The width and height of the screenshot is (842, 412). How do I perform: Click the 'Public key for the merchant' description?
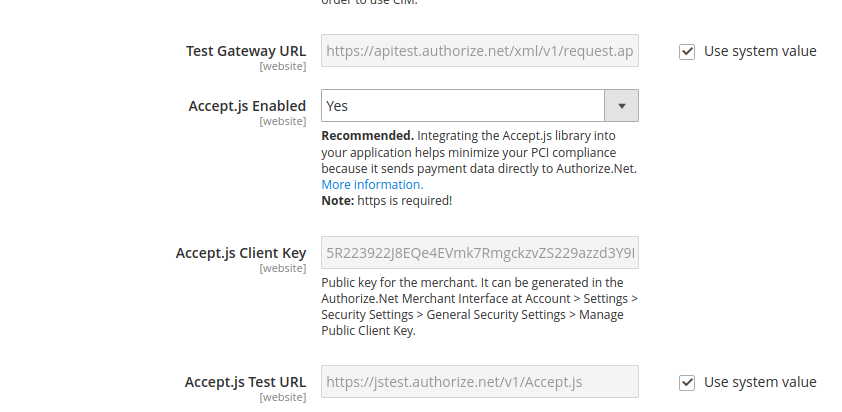(x=480, y=306)
